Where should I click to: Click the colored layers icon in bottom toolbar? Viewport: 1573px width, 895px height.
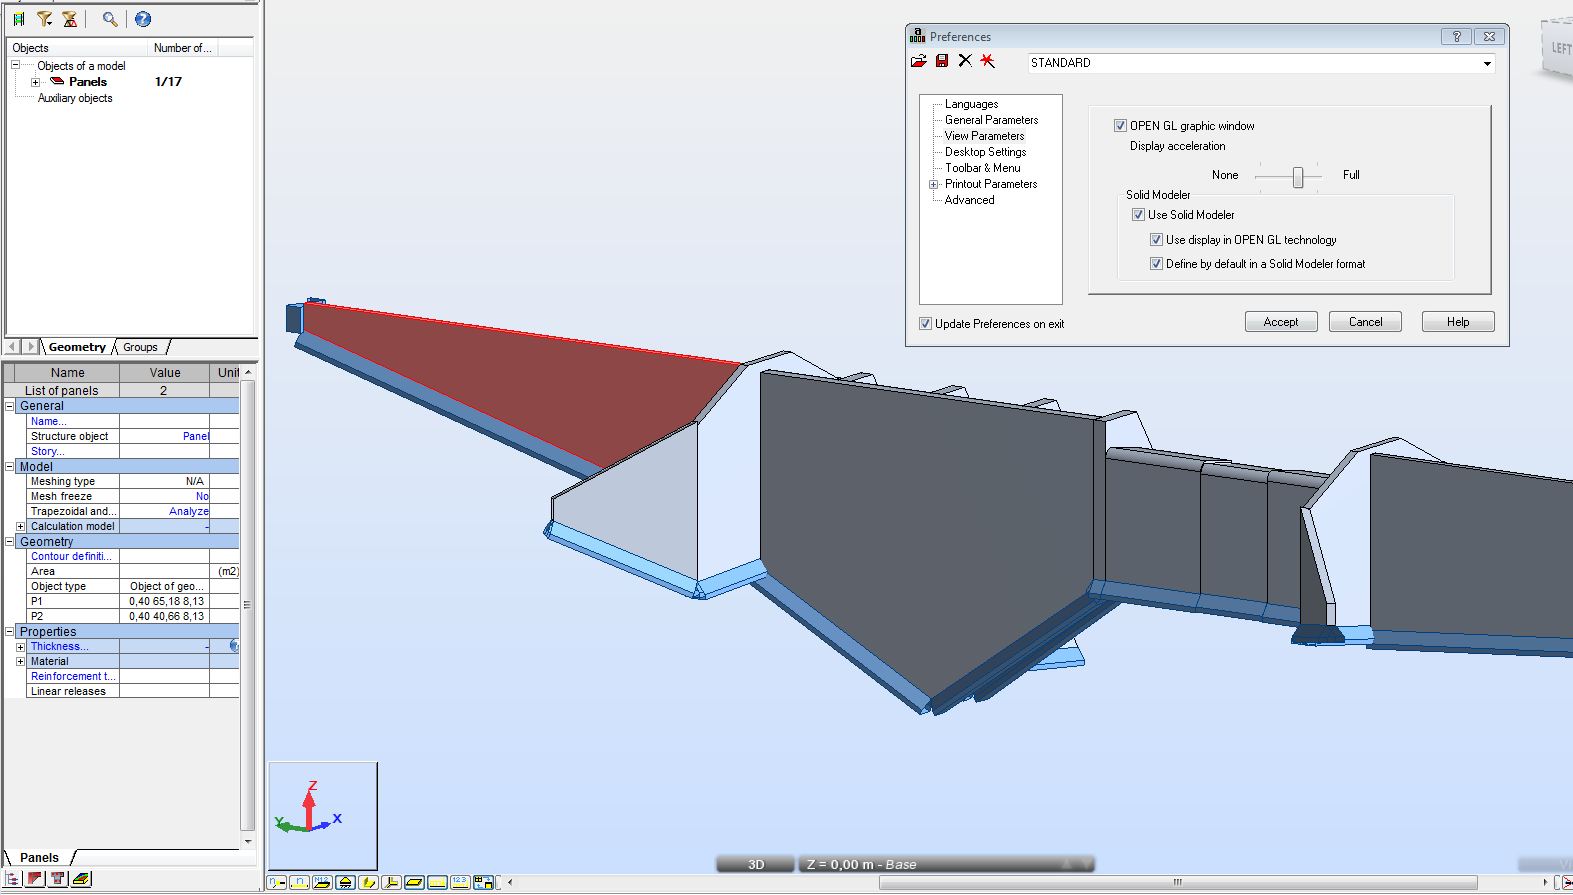click(81, 879)
